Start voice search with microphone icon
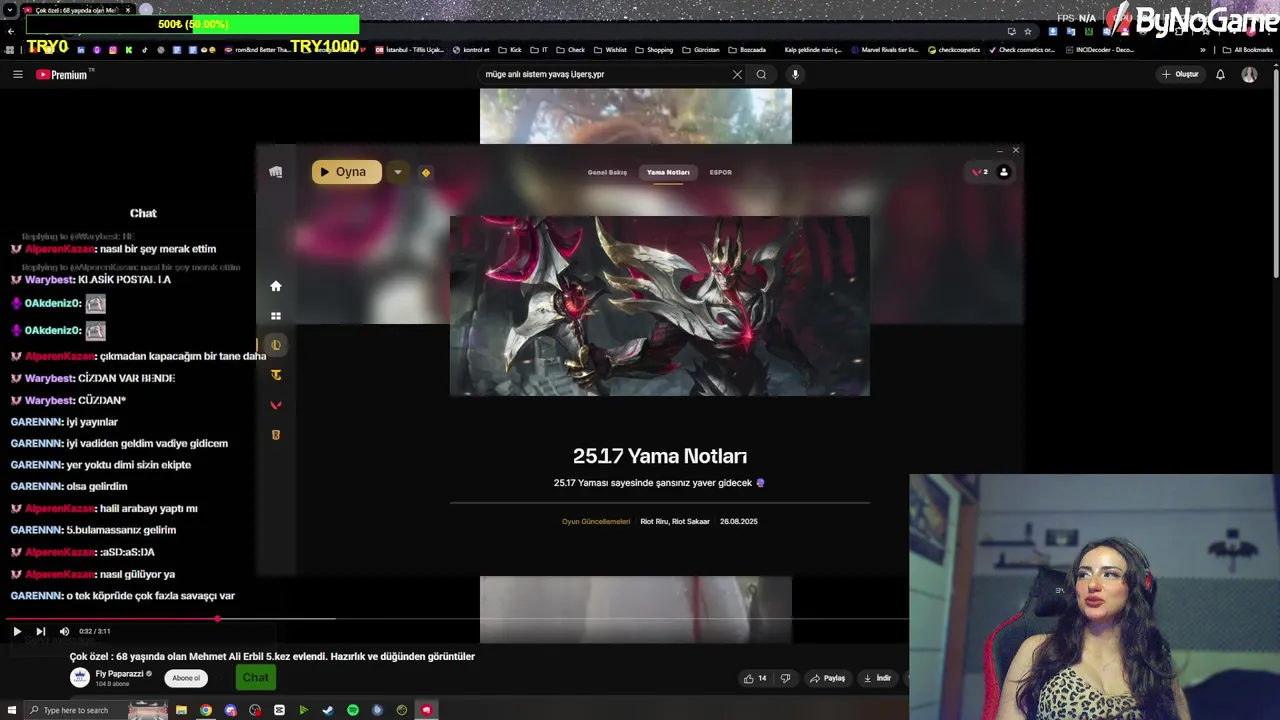The image size is (1280, 720). pyautogui.click(x=795, y=74)
